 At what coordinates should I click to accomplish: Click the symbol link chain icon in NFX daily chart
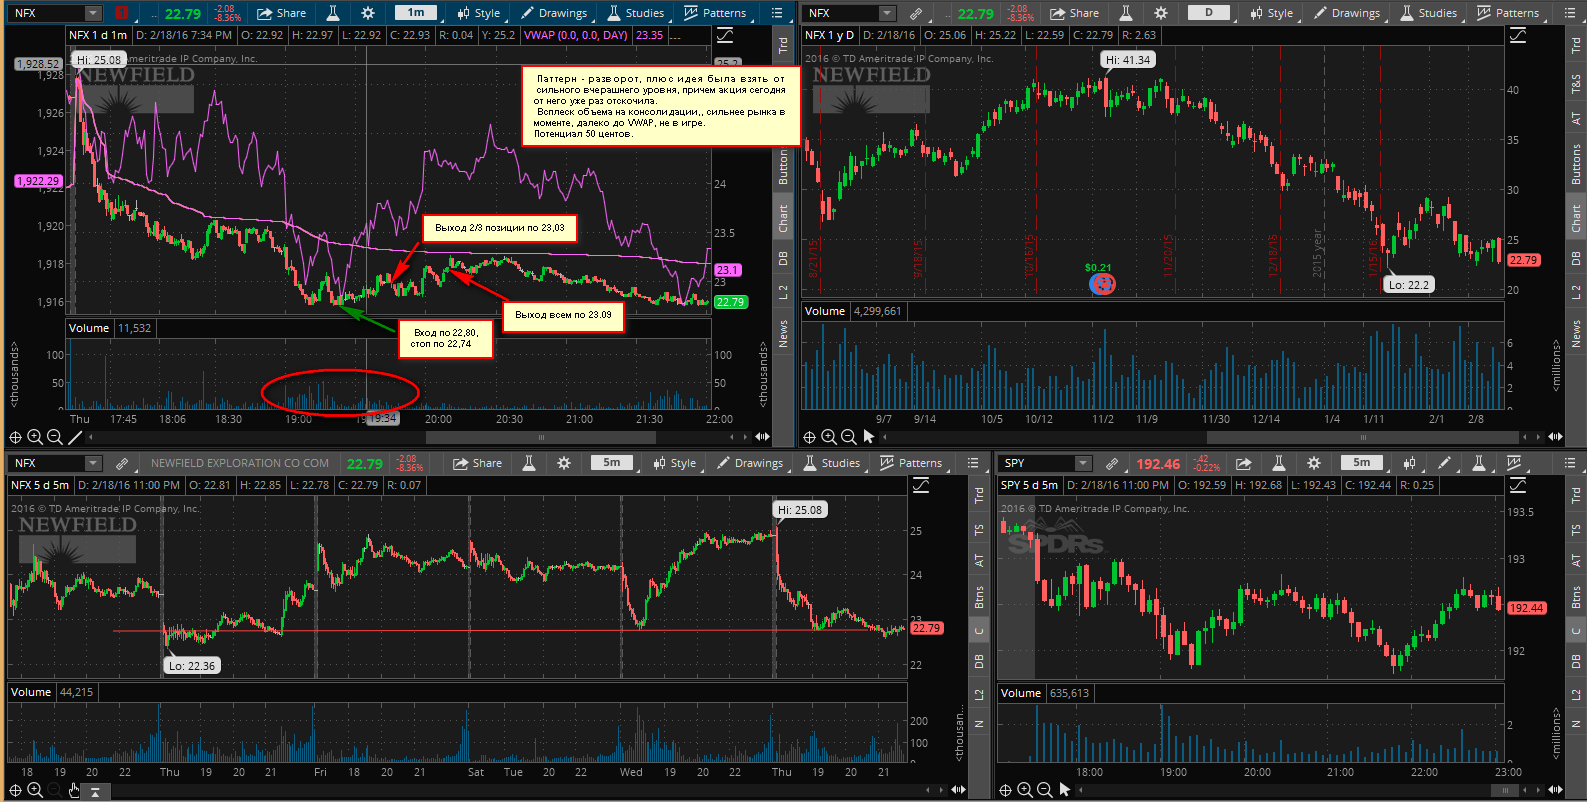[x=916, y=13]
